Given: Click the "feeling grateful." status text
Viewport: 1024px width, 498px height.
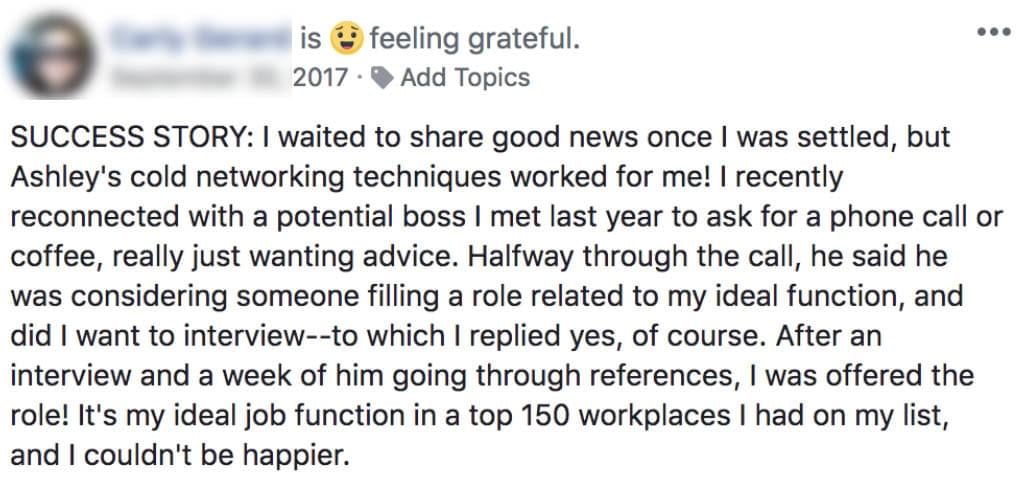Looking at the screenshot, I should [x=475, y=40].
